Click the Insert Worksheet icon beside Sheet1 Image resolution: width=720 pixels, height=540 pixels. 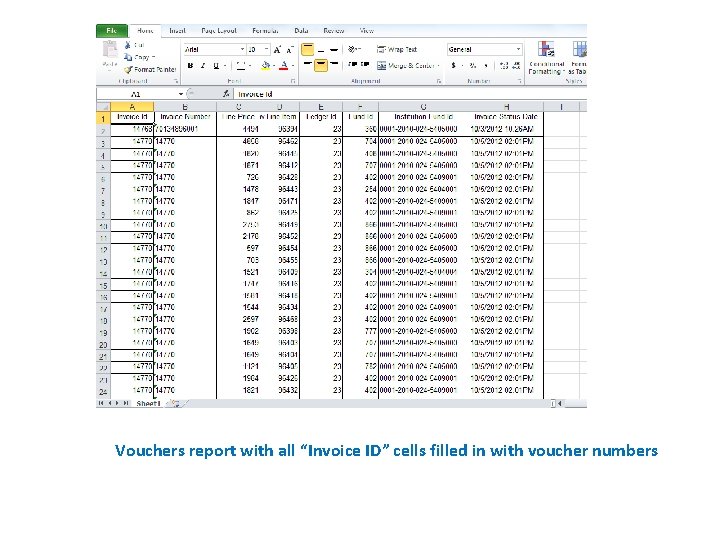174,403
